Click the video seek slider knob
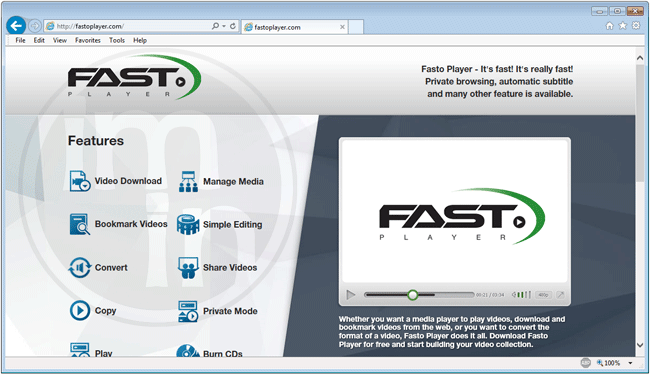Screen dimensions: 650x375 pyautogui.click(x=412, y=295)
